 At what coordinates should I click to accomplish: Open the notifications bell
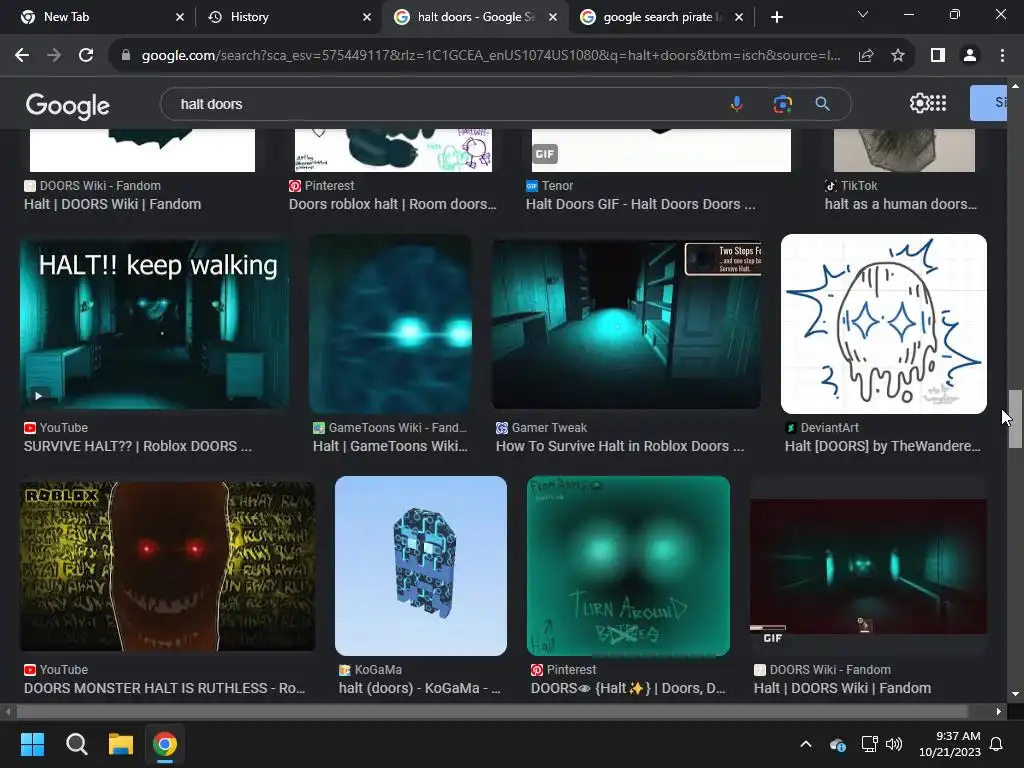(997, 744)
